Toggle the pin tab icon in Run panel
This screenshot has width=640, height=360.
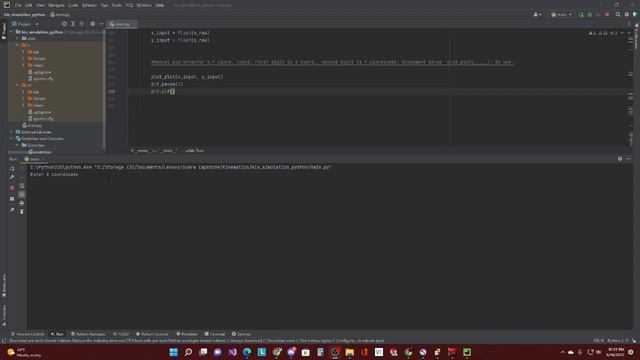point(12,210)
